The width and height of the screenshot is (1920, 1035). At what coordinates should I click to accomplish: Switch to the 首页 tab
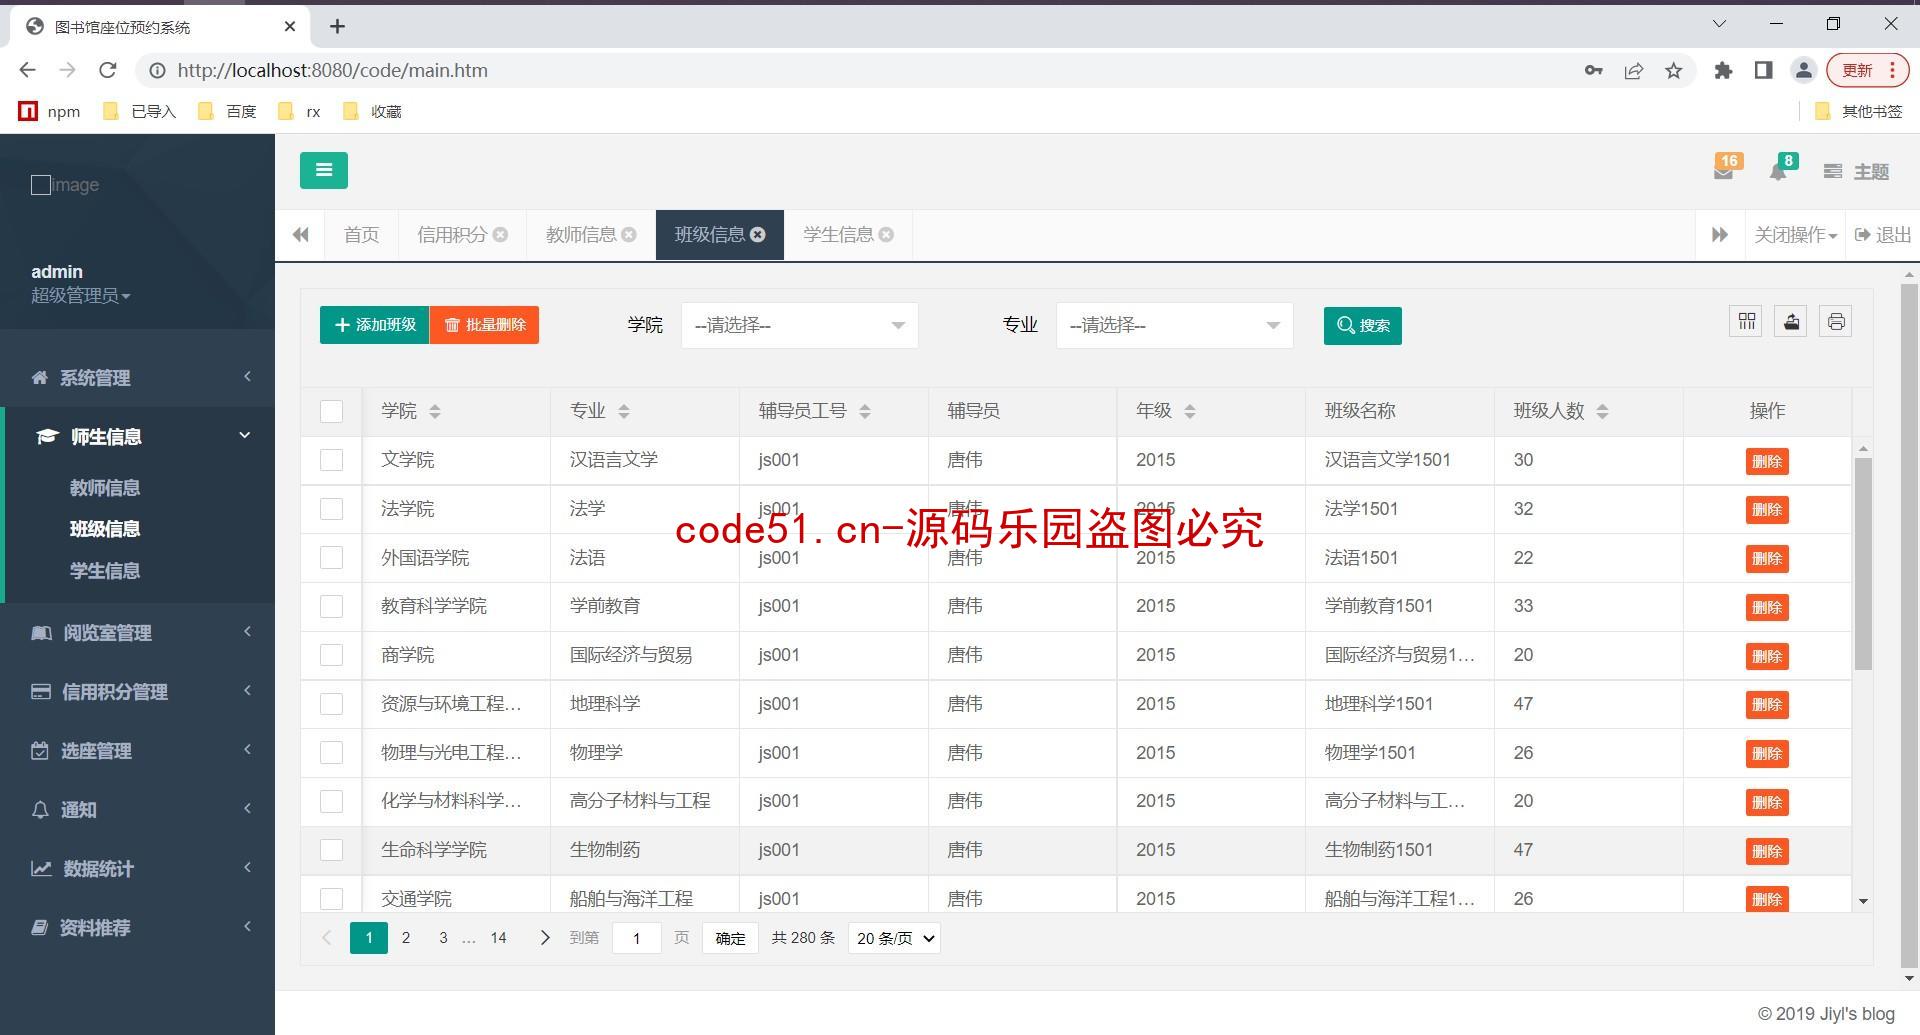[361, 235]
